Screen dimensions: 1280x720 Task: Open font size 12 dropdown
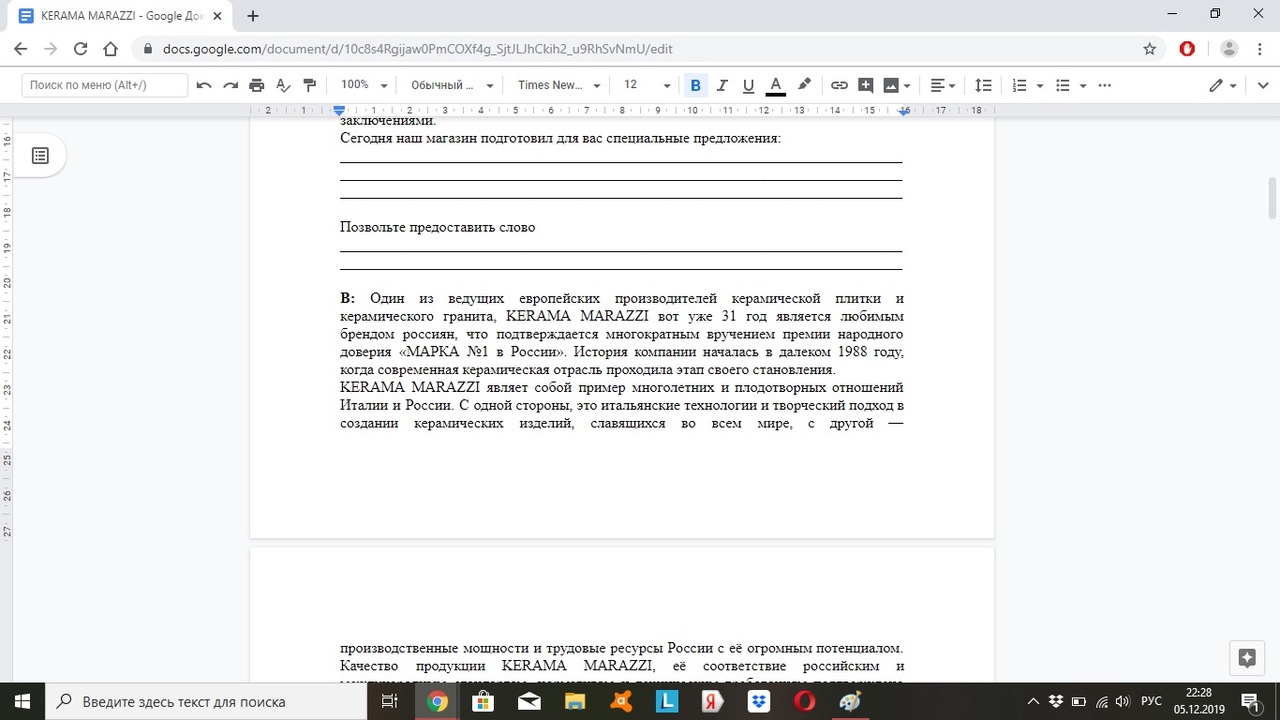click(x=646, y=85)
